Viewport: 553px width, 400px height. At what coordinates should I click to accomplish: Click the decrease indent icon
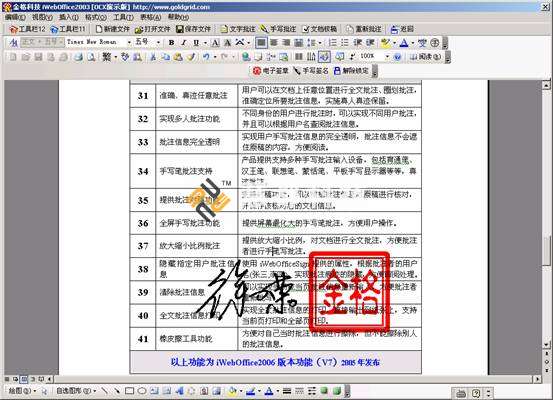pos(357,43)
